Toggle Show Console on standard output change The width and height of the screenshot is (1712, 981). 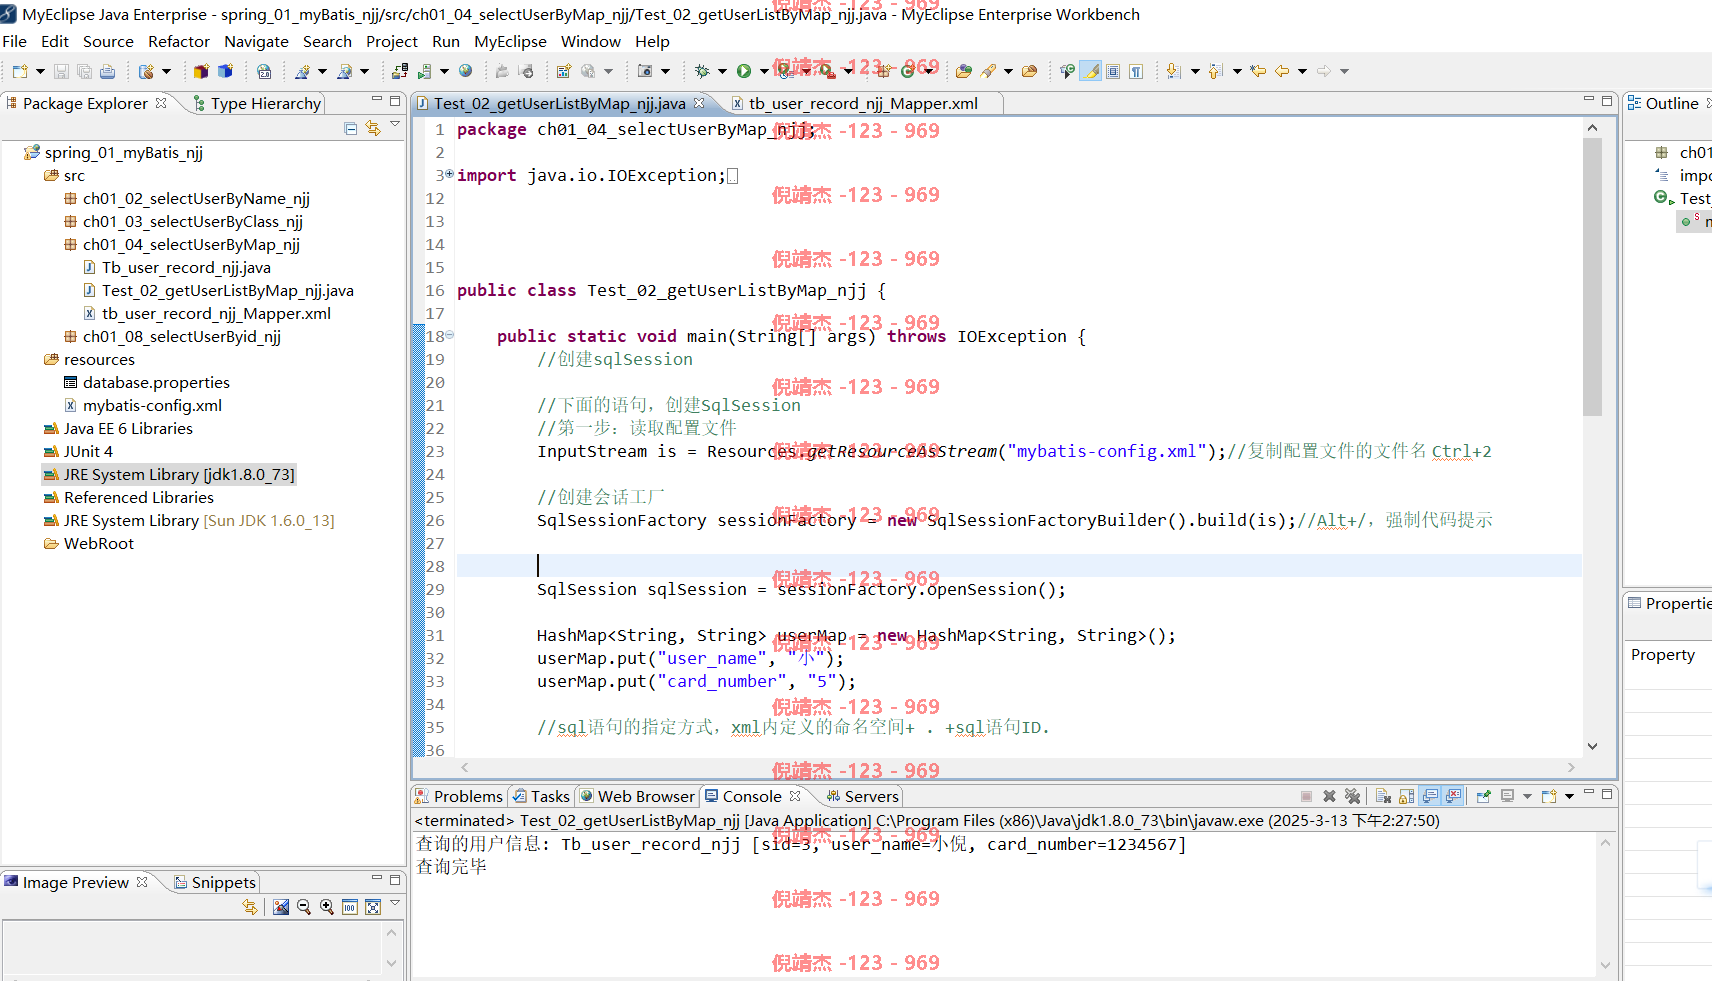(x=1430, y=796)
